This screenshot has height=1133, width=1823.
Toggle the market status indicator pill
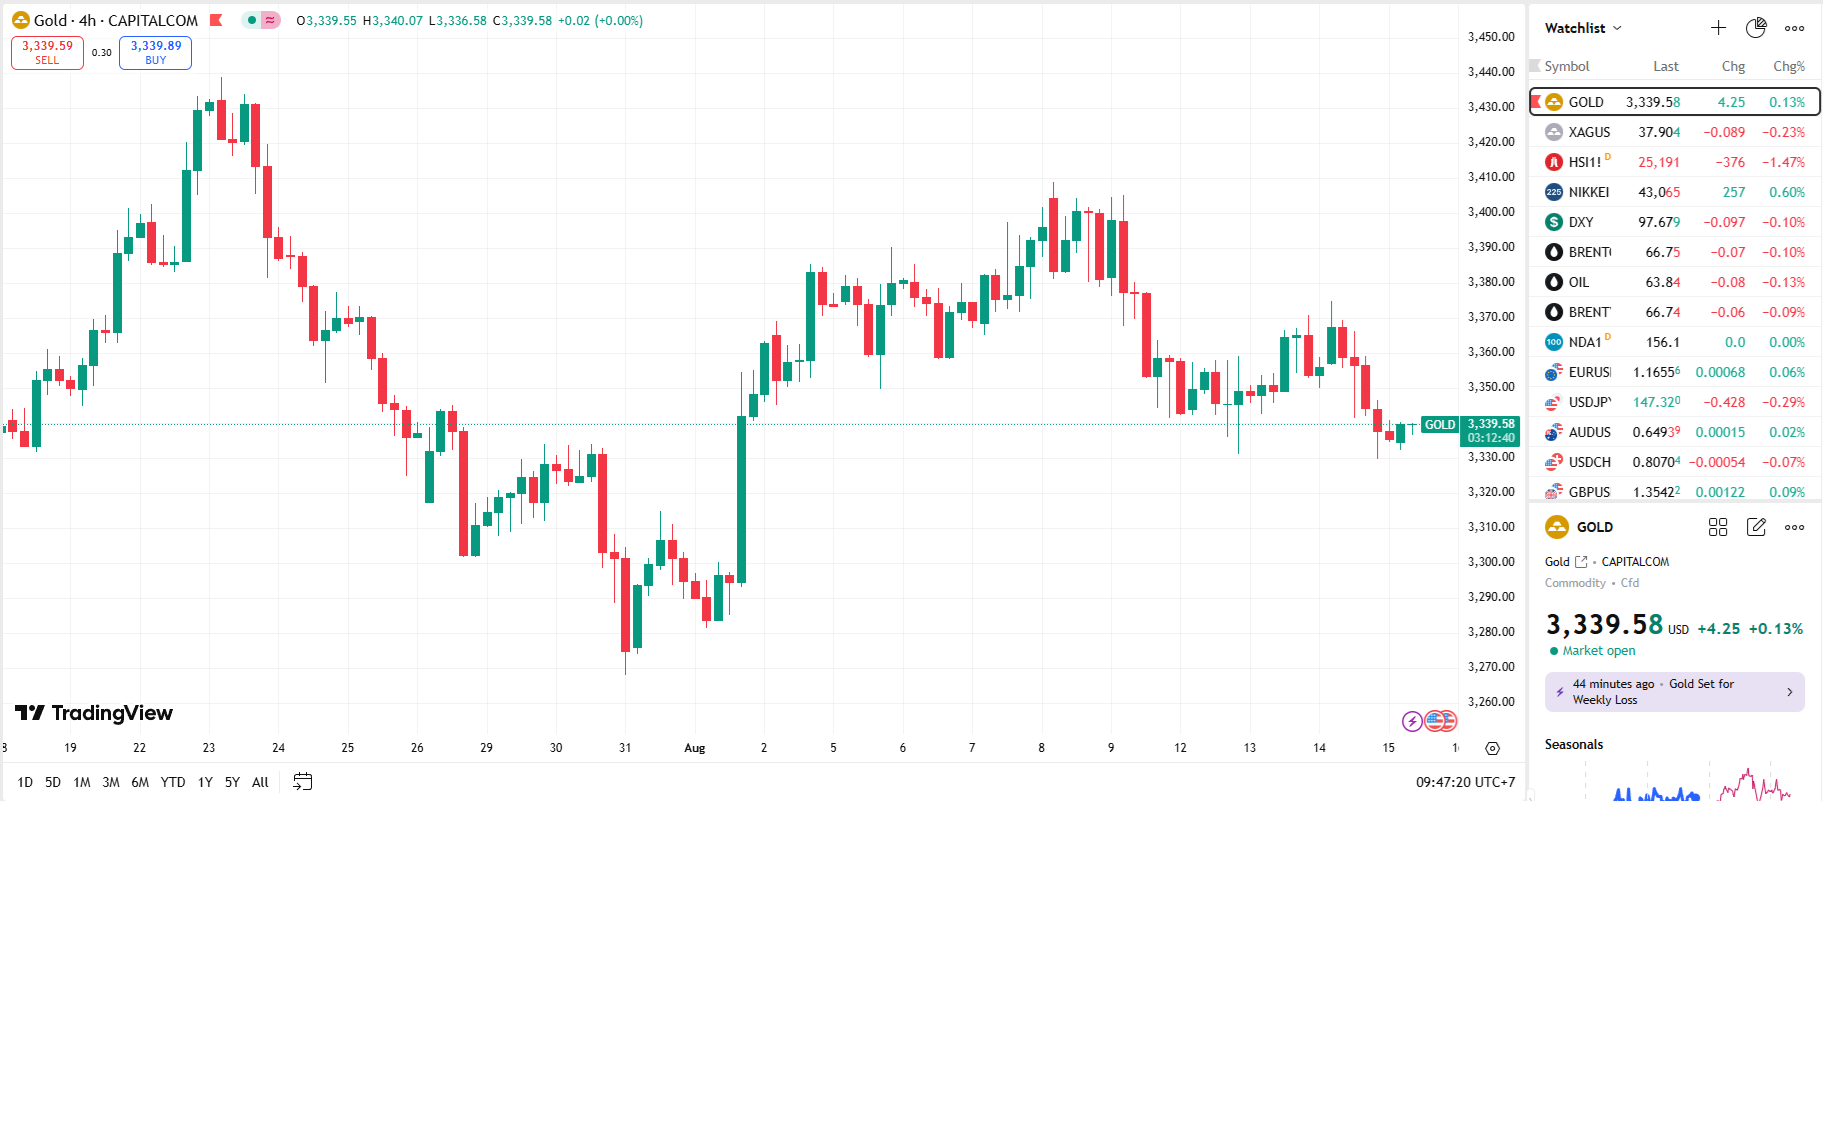[261, 20]
